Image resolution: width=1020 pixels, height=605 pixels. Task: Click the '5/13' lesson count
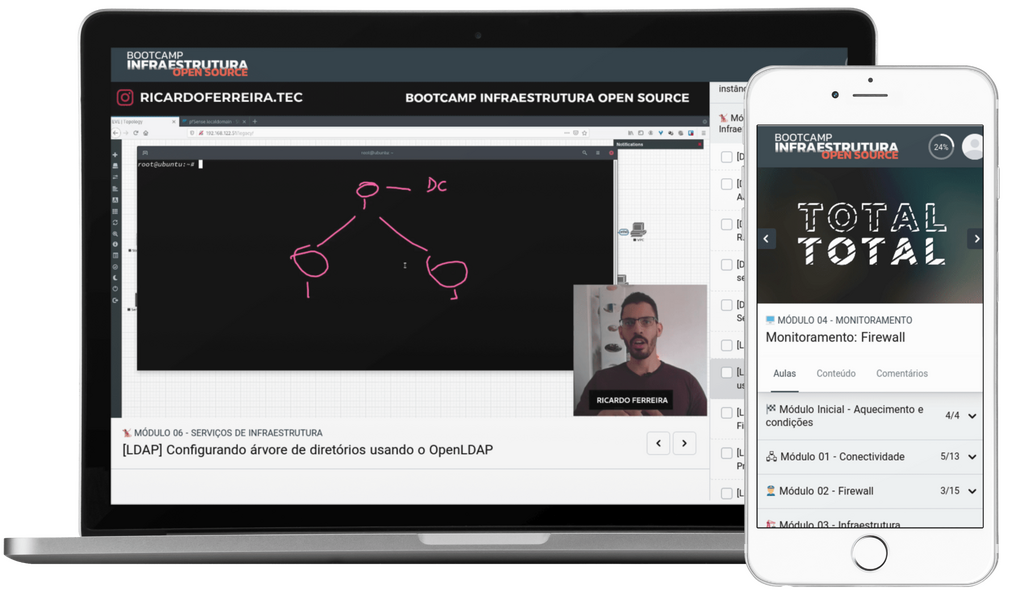tap(950, 457)
